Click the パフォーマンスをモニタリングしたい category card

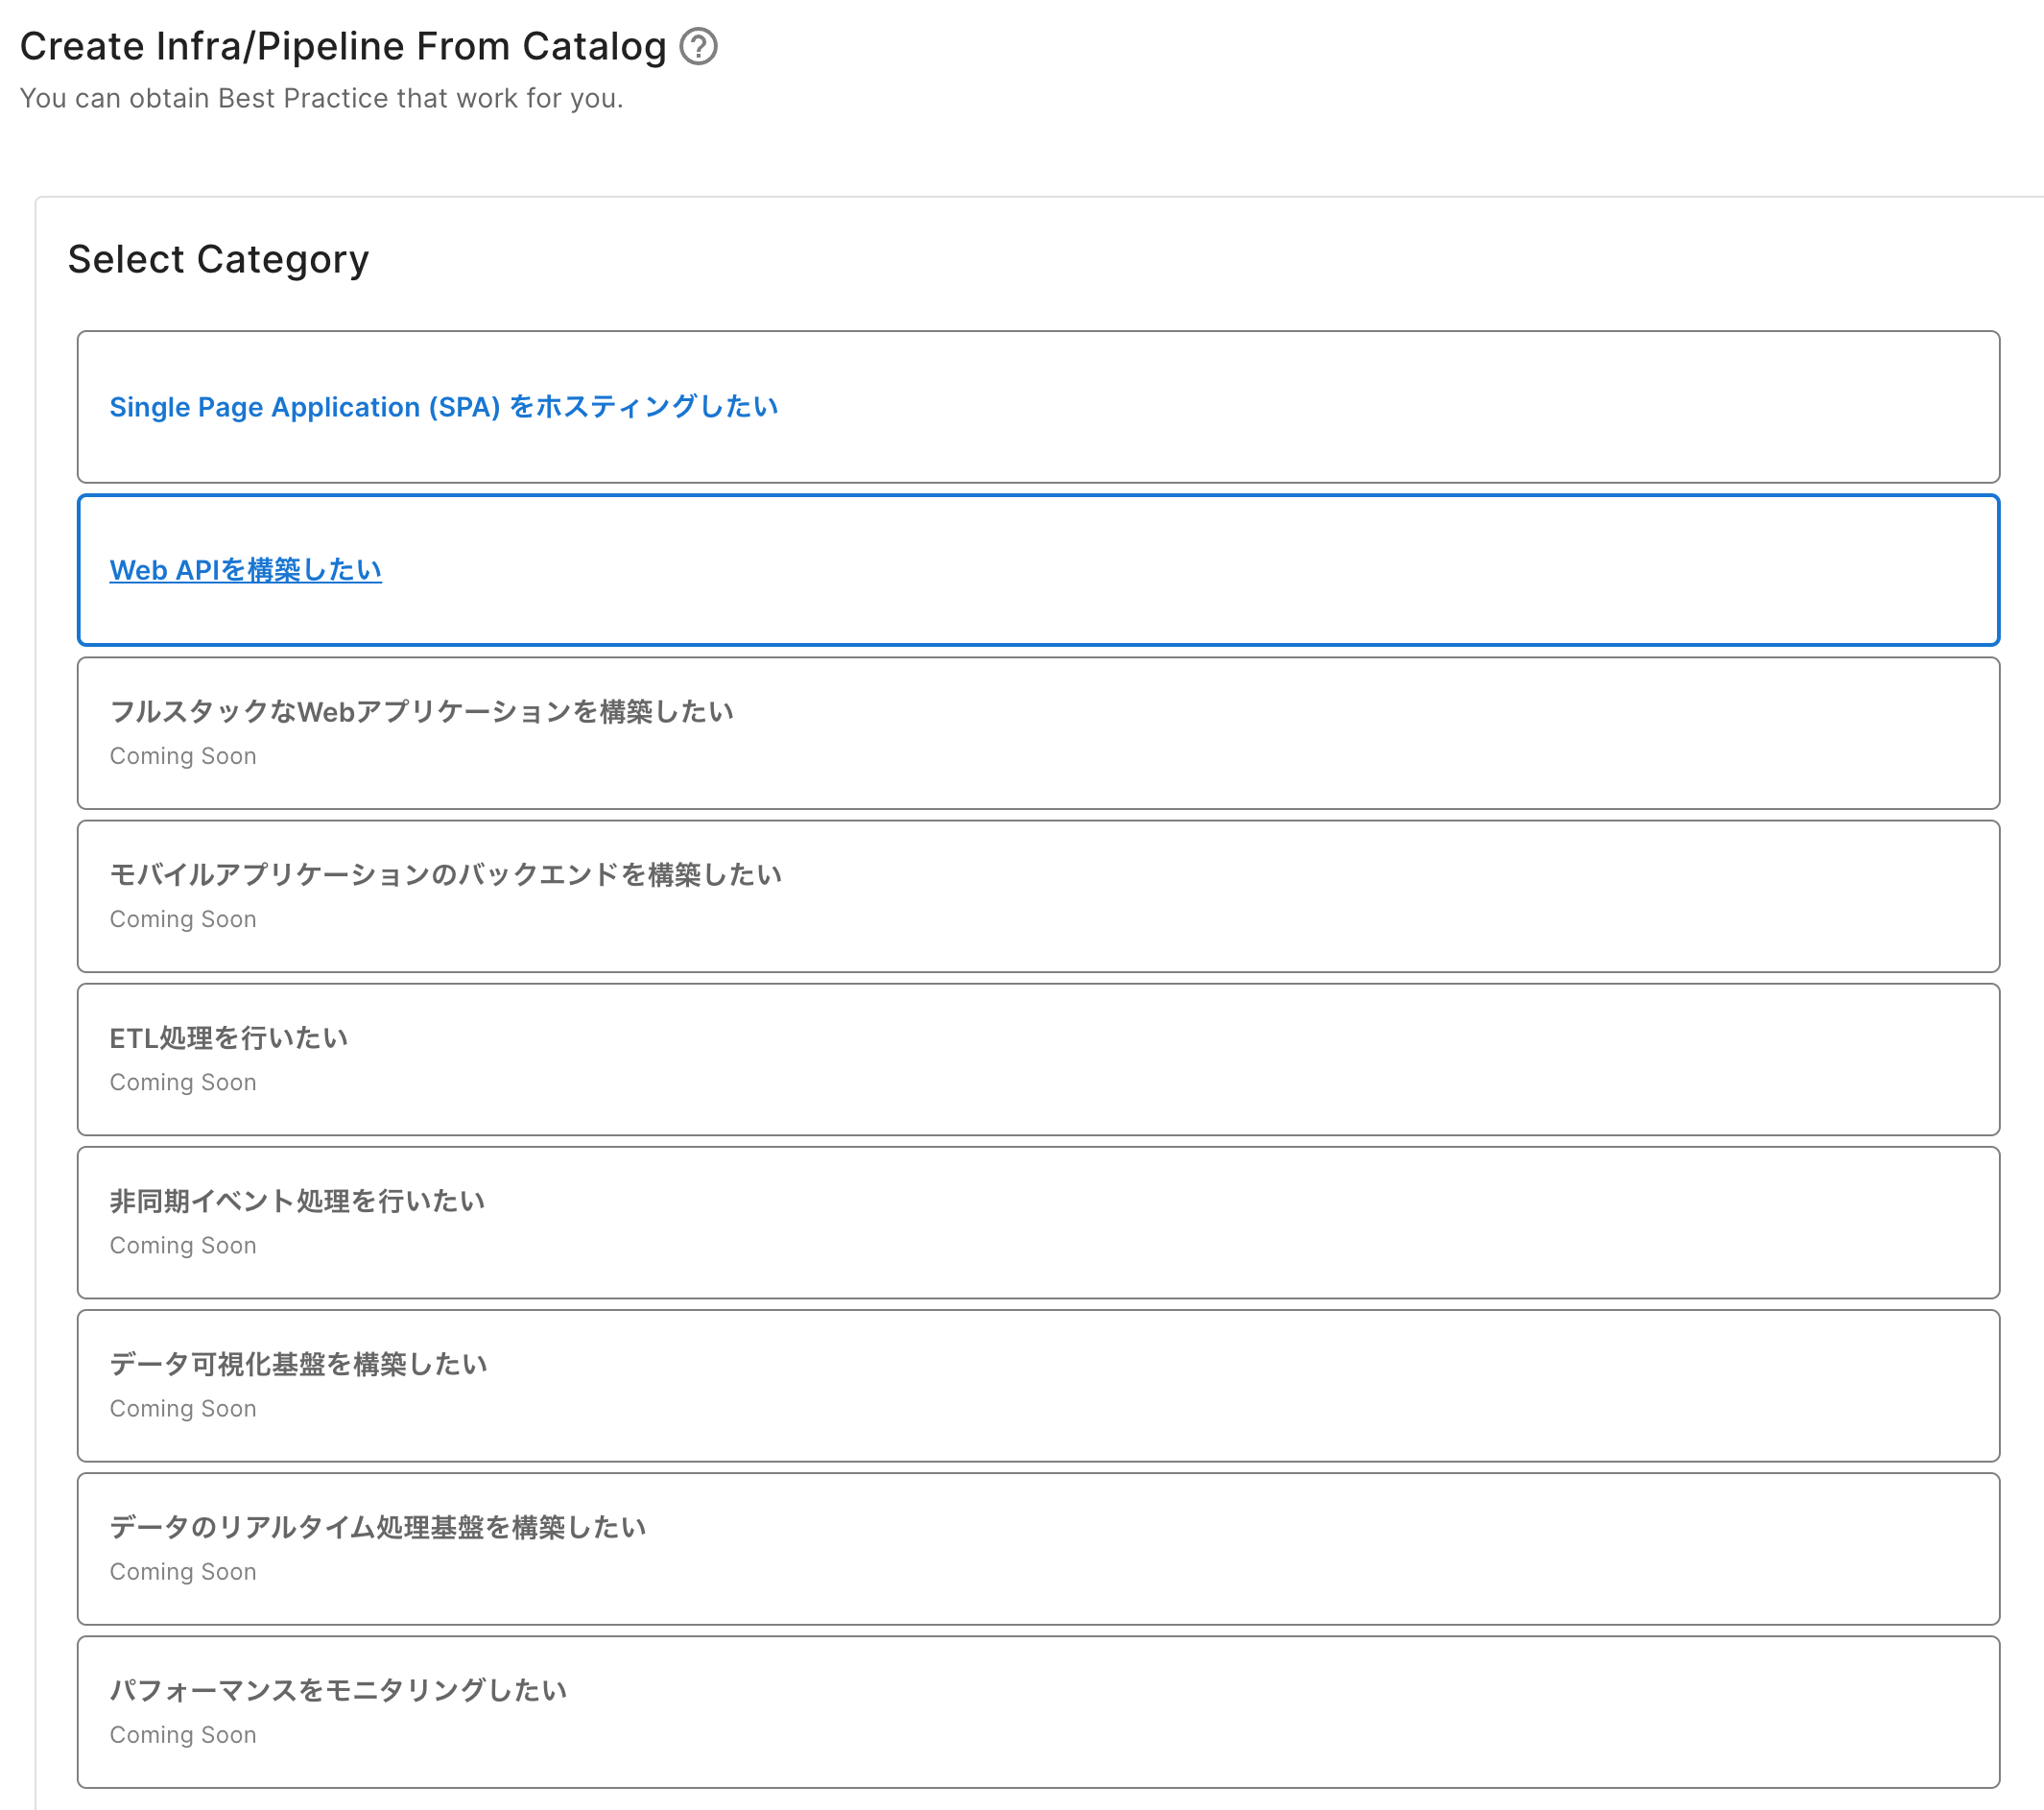pyautogui.click(x=1038, y=1711)
